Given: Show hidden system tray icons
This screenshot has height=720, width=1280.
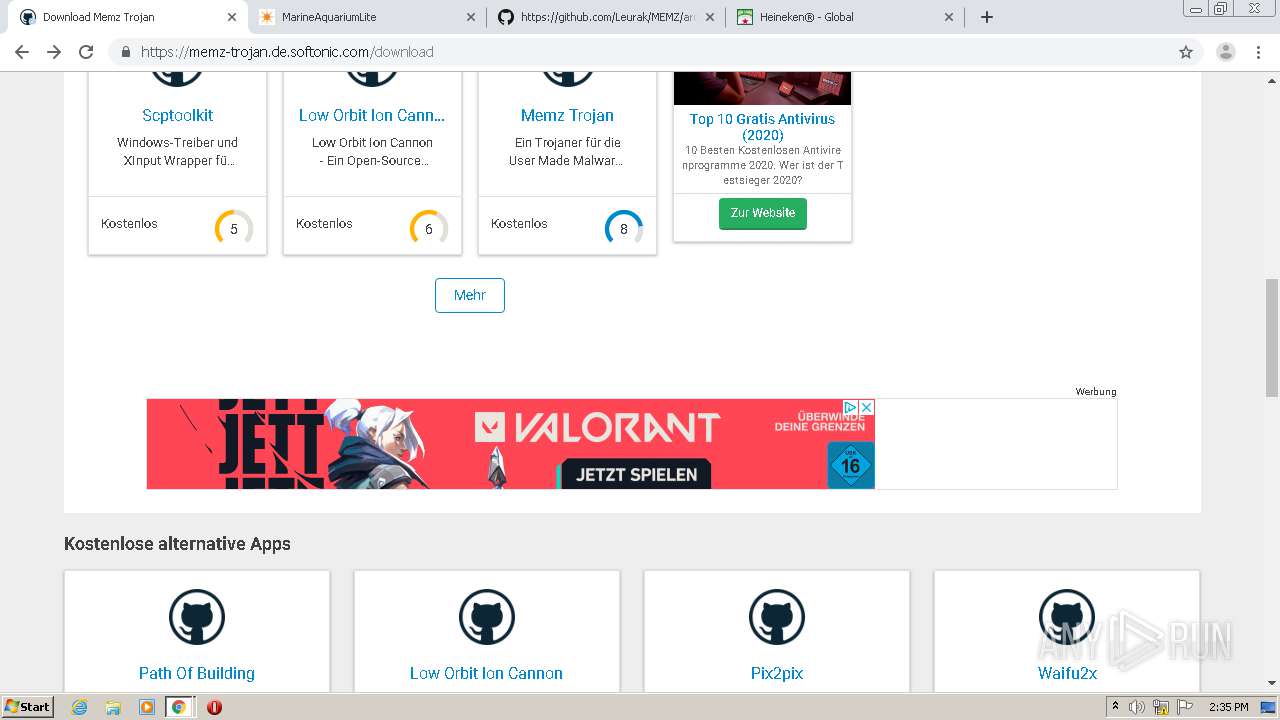Looking at the screenshot, I should pos(1115,707).
